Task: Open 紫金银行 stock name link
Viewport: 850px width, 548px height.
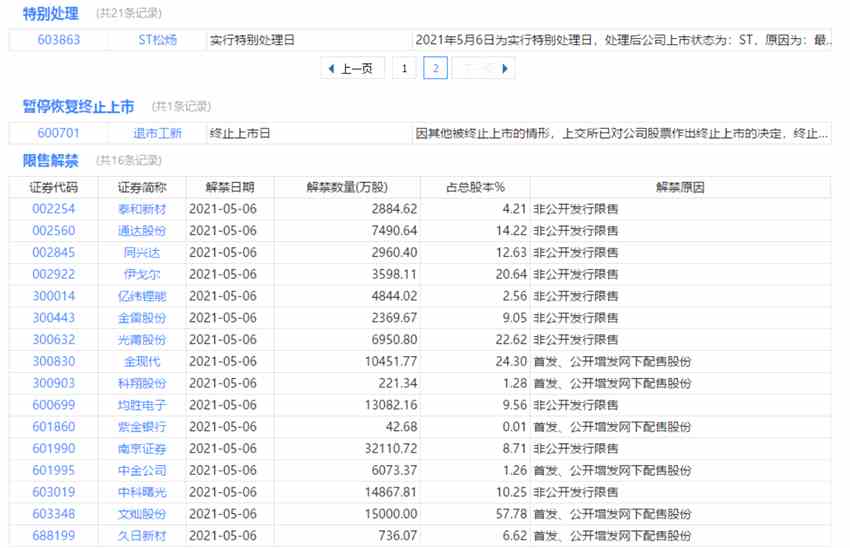Action: coord(142,427)
